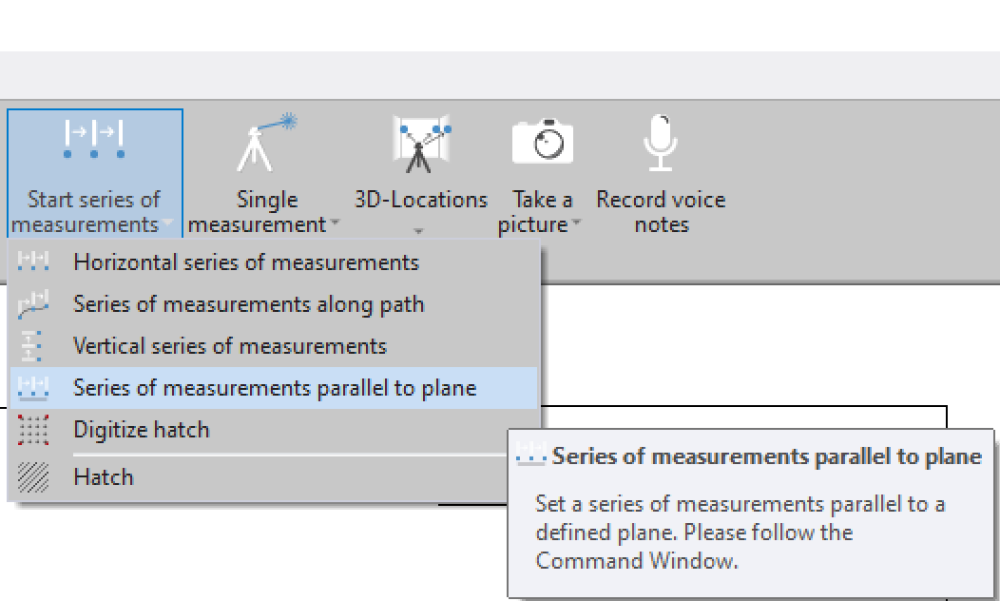The height and width of the screenshot is (601, 1000).
Task: Open the 3D-Locations tool icon
Action: [420, 143]
